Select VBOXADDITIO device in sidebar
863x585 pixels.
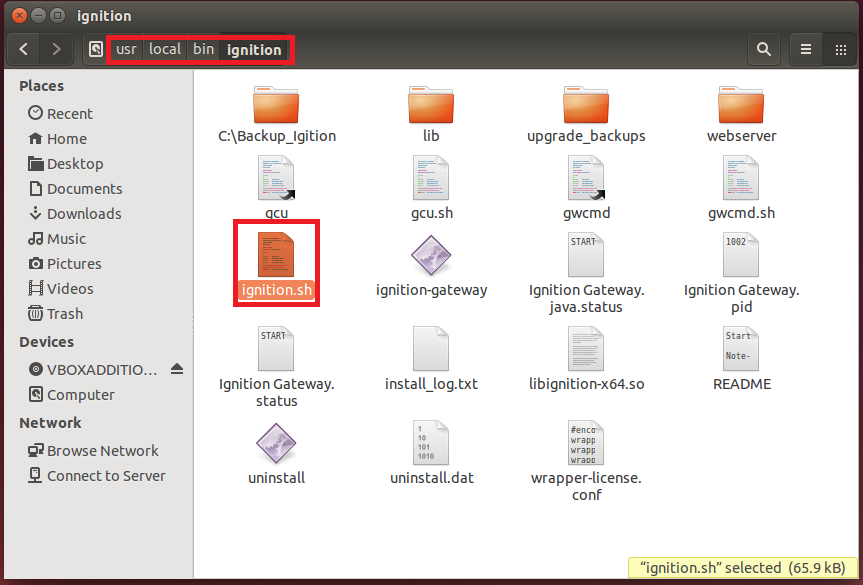[92, 369]
